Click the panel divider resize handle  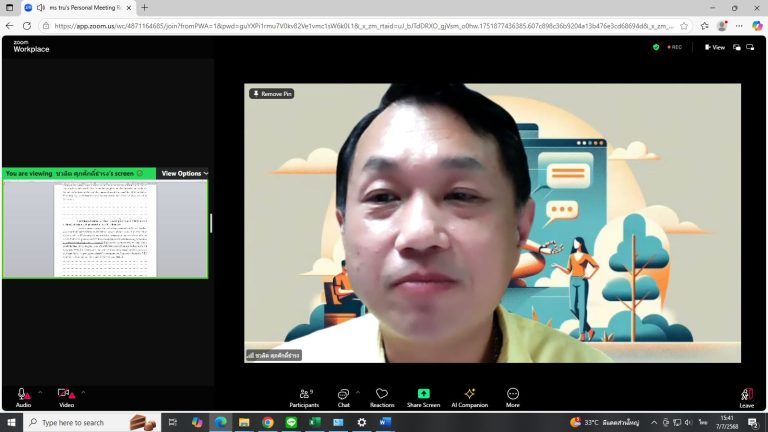[x=211, y=223]
